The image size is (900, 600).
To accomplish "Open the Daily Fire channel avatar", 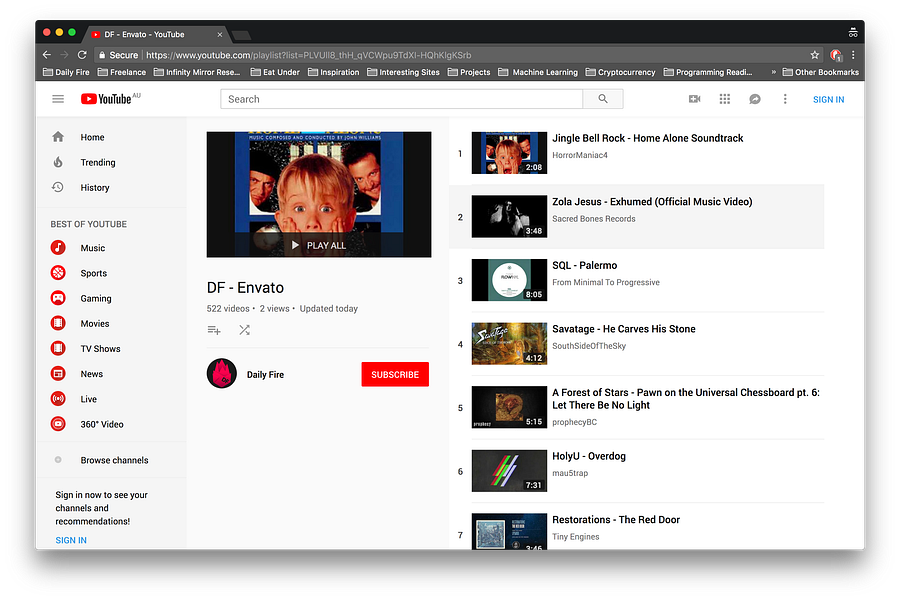I will (x=222, y=374).
